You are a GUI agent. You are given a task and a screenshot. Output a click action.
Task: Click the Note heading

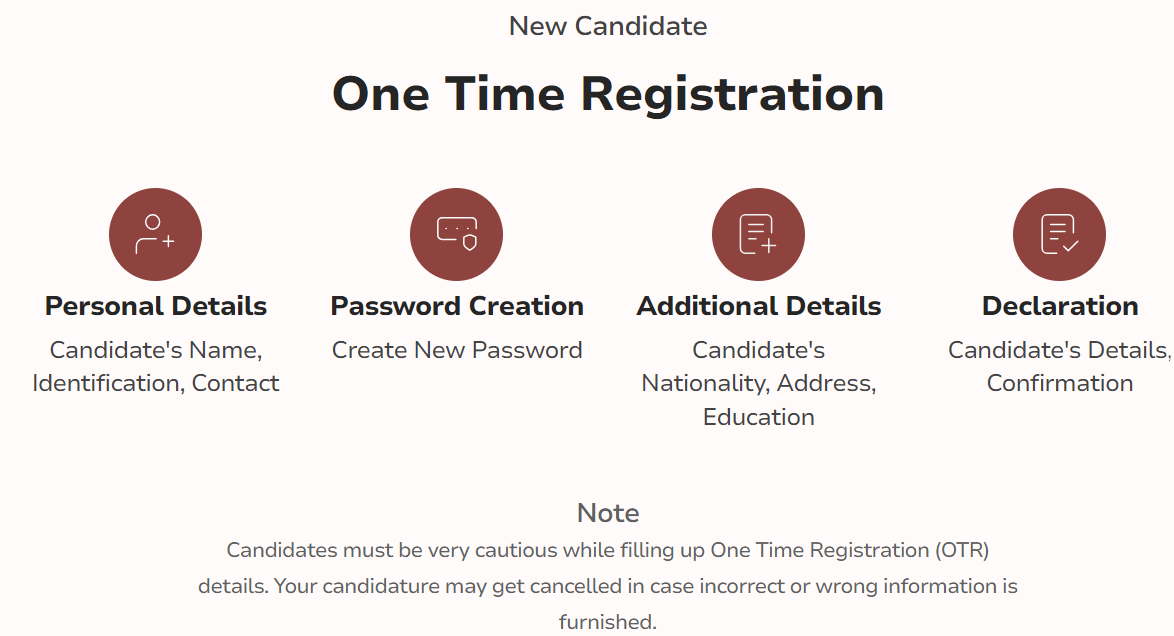tap(608, 513)
